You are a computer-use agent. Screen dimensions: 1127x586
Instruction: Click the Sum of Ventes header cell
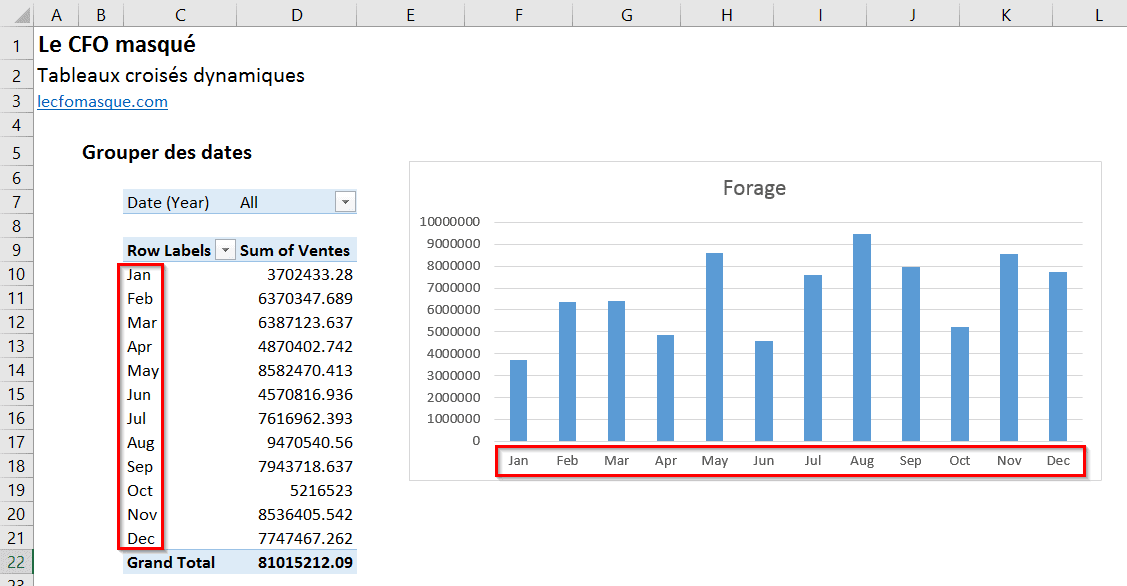(296, 250)
